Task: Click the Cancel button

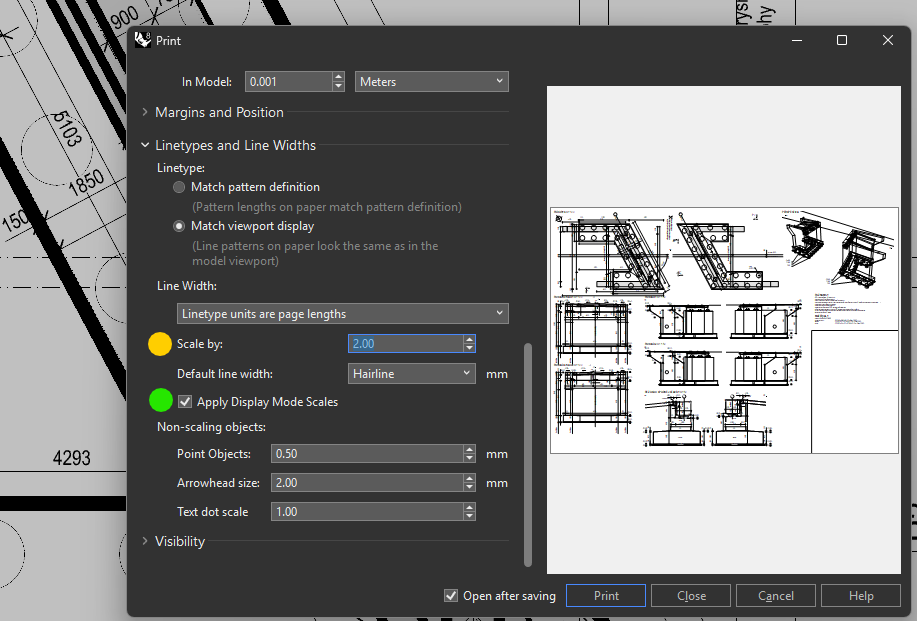Action: tap(776, 596)
